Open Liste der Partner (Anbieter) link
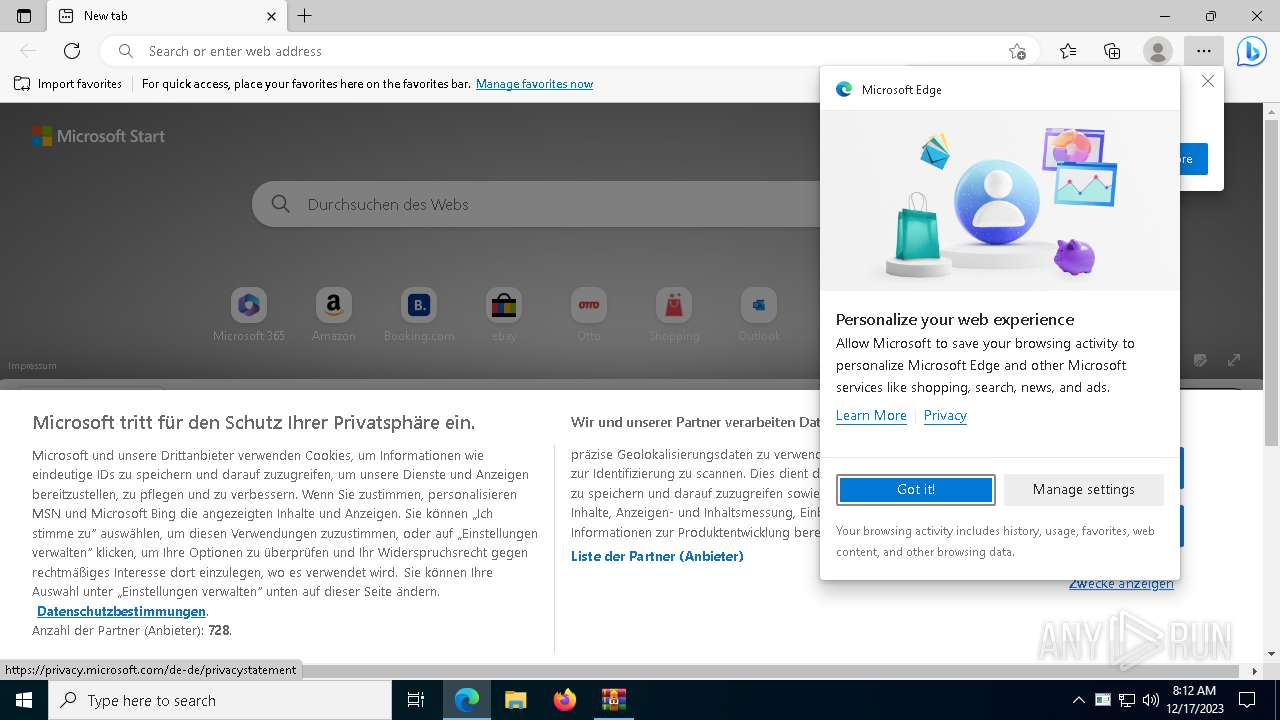Screen dimensions: 1280x720 tap(657, 556)
